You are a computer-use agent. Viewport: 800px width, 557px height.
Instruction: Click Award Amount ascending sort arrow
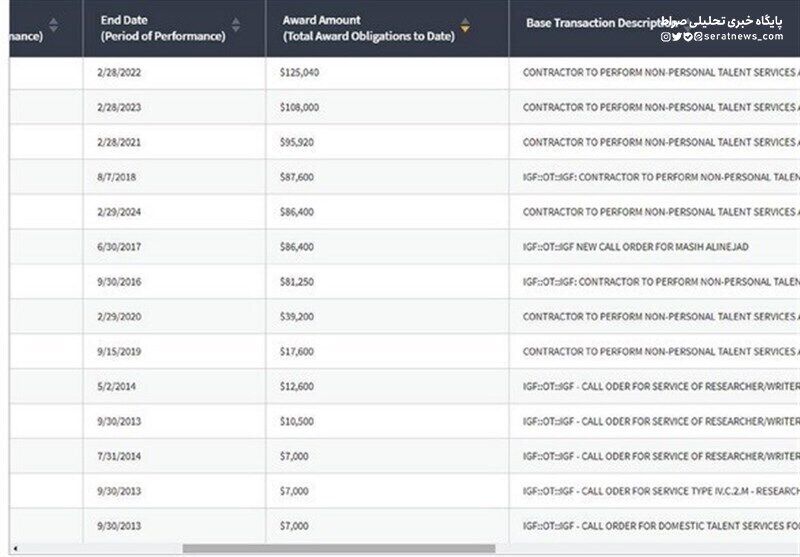465,21
